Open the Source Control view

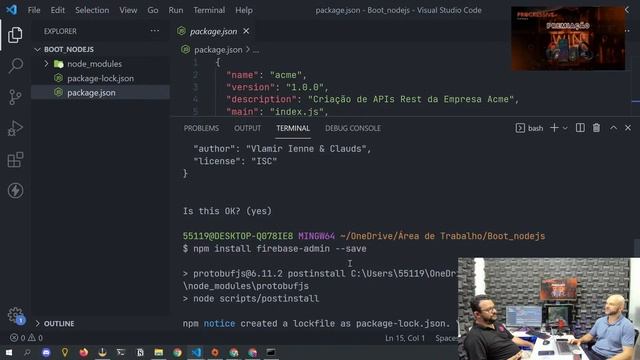click(15, 97)
